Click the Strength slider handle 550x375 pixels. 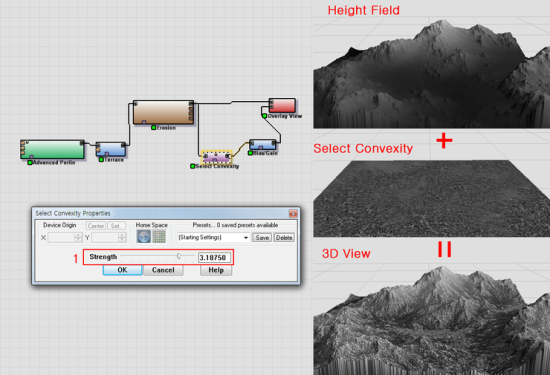tap(179, 256)
